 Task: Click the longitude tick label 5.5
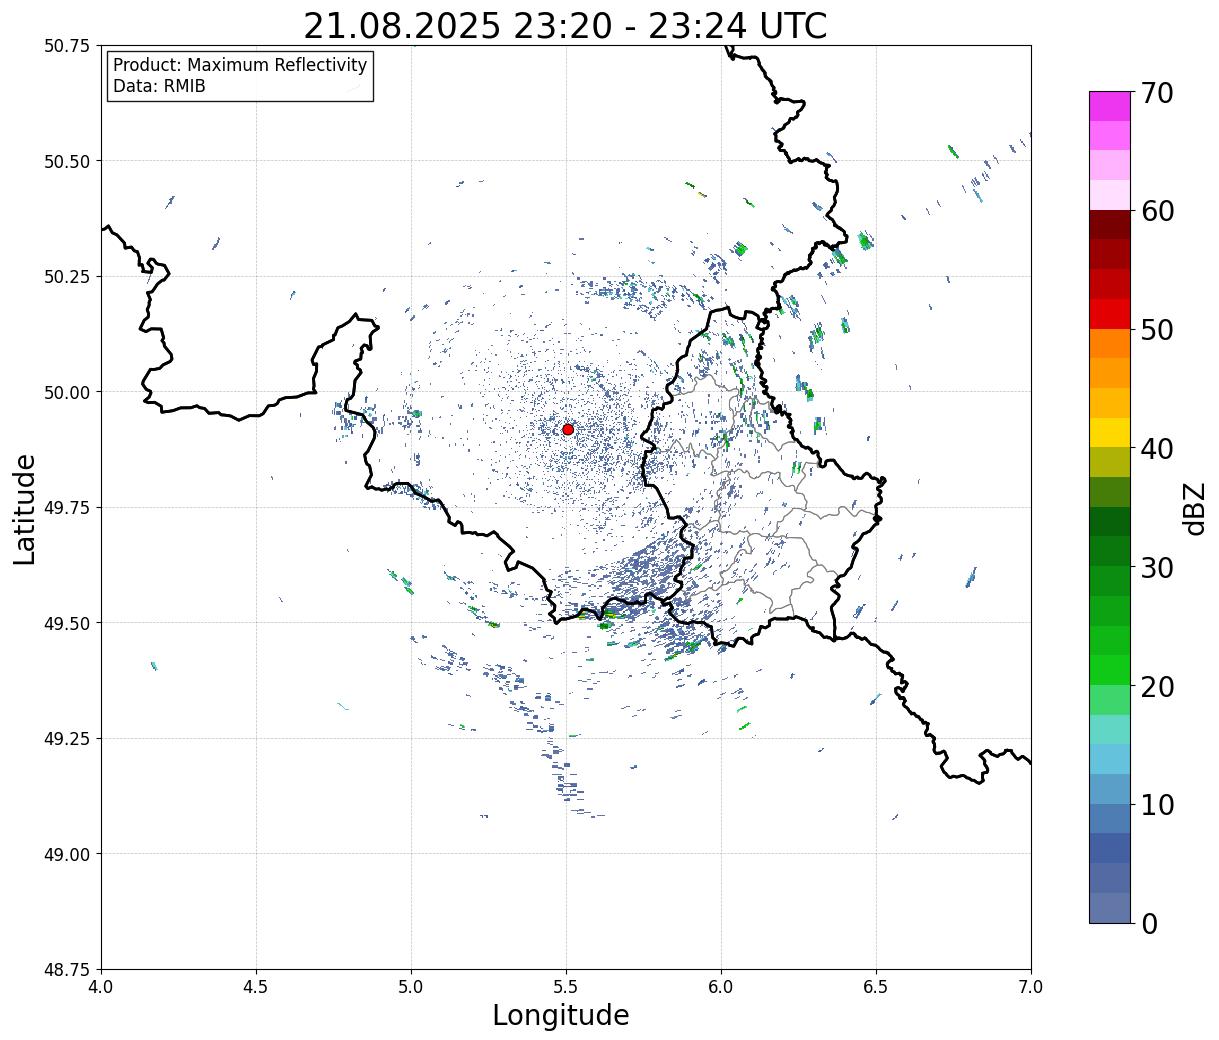pos(566,986)
